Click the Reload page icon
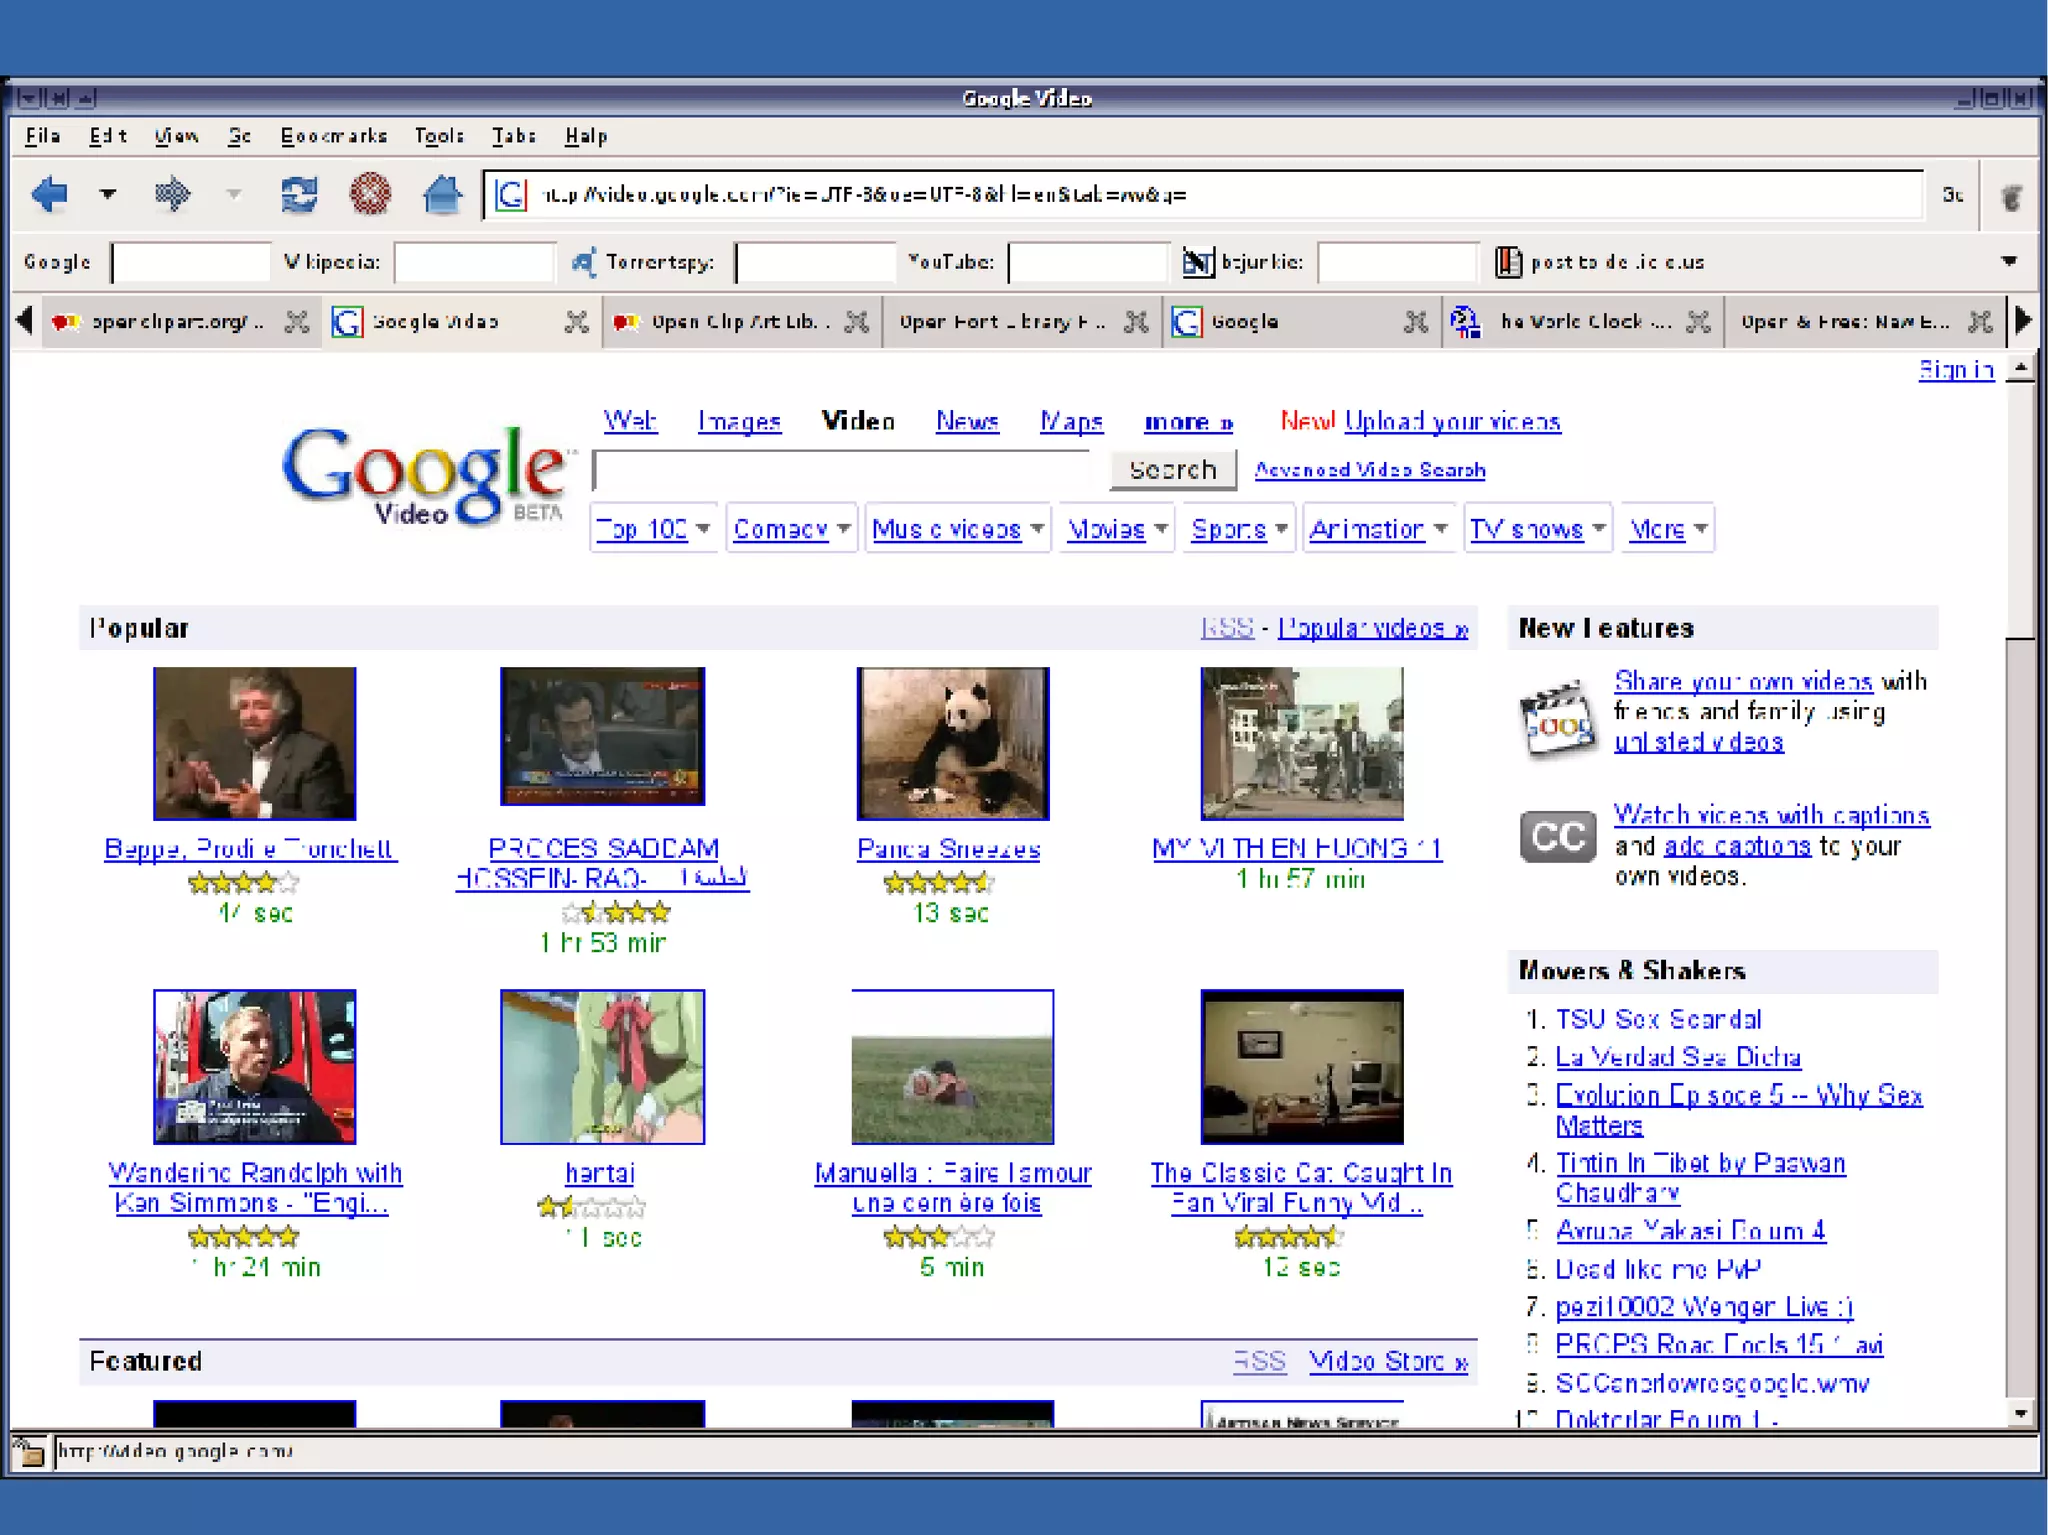 pos(299,193)
